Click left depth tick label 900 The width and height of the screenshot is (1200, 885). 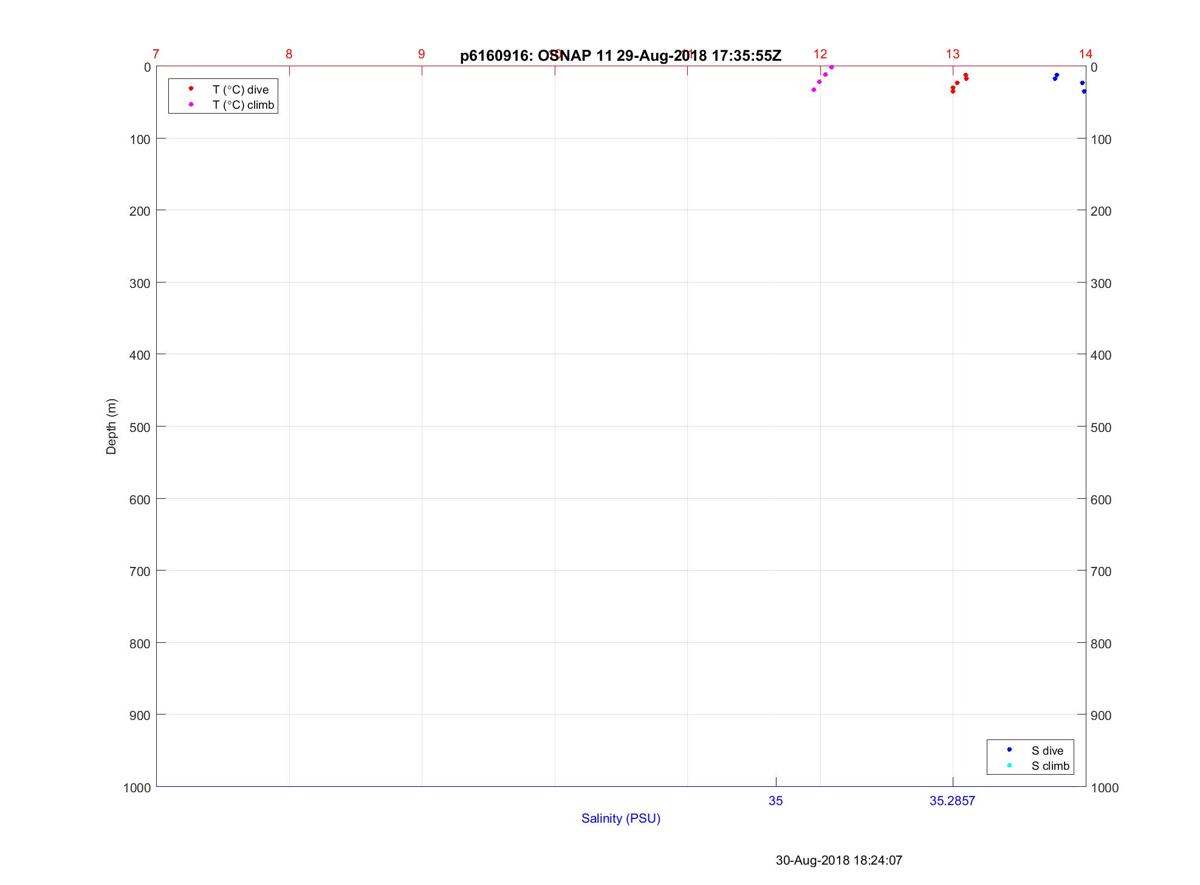click(x=140, y=715)
